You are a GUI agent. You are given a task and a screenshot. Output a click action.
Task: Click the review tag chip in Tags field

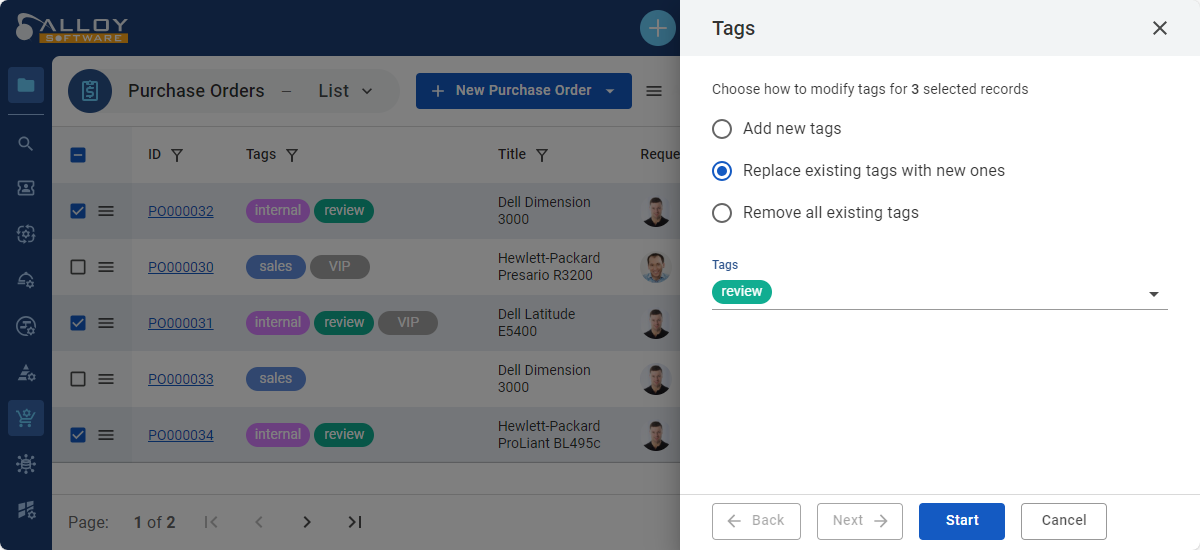point(742,292)
